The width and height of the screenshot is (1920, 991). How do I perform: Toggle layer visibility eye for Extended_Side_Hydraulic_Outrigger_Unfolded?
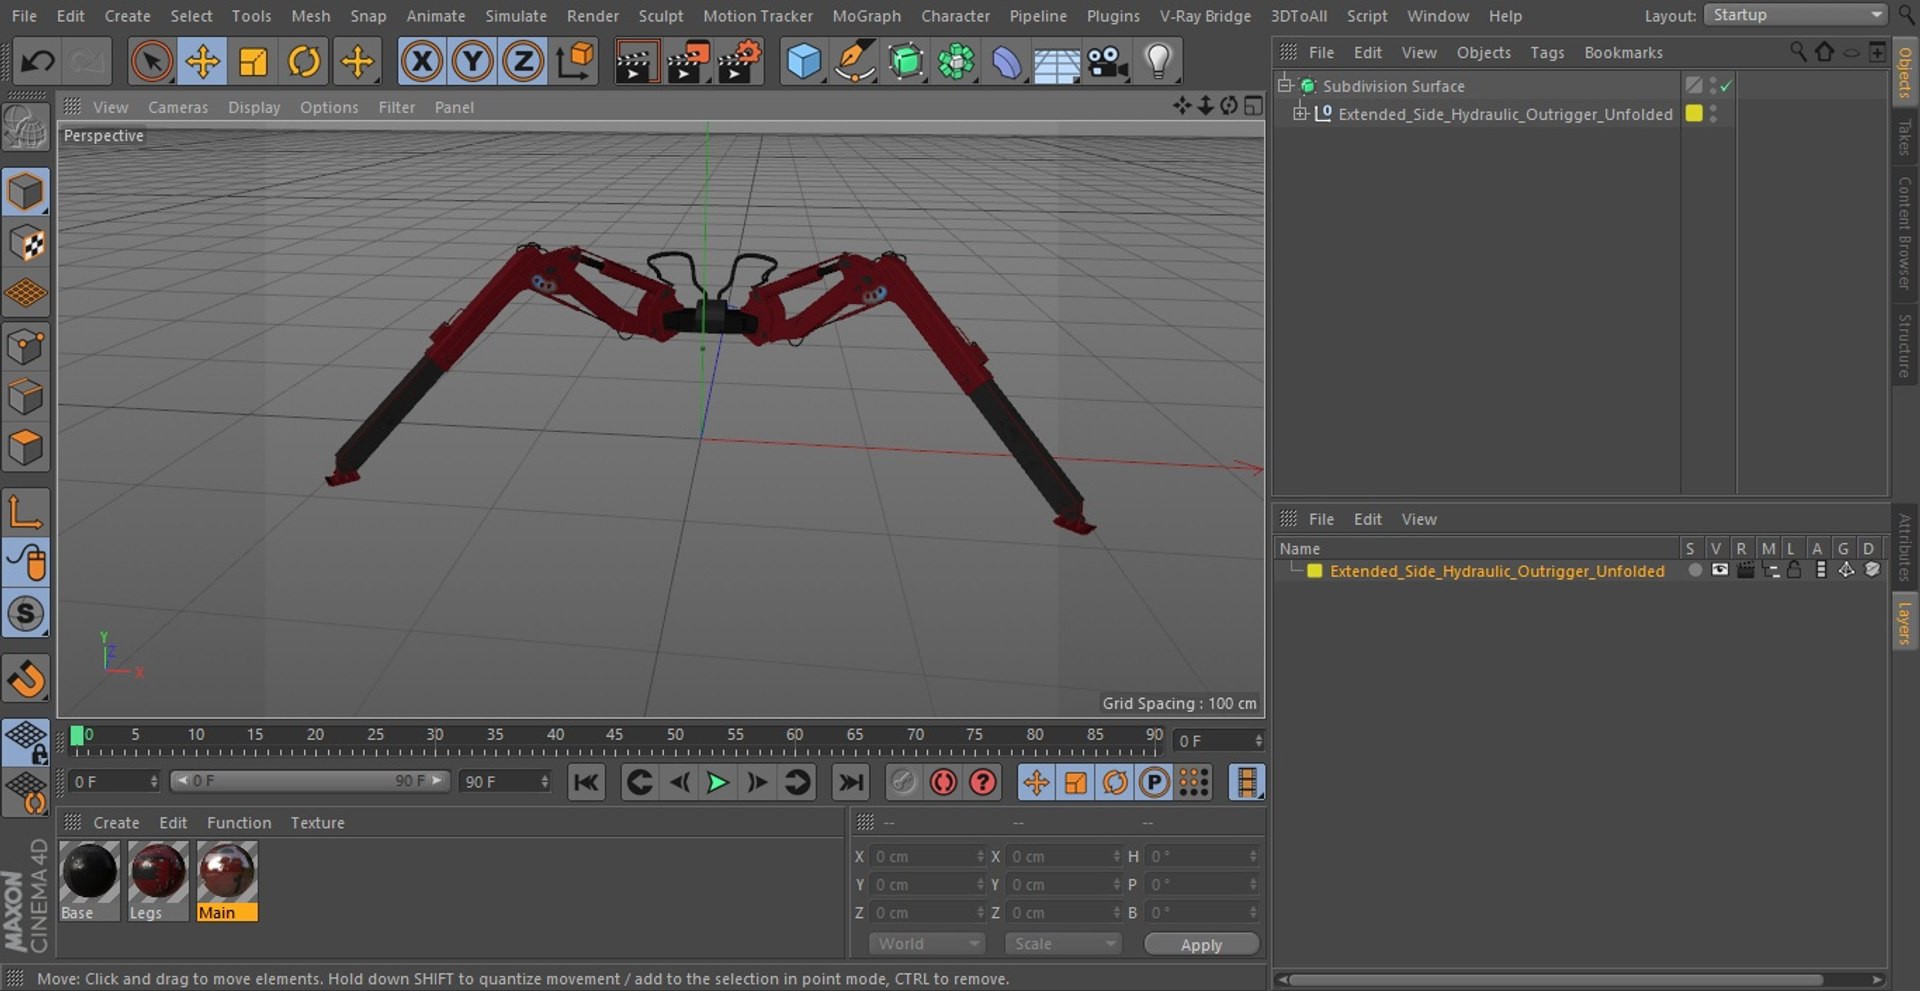[1719, 570]
